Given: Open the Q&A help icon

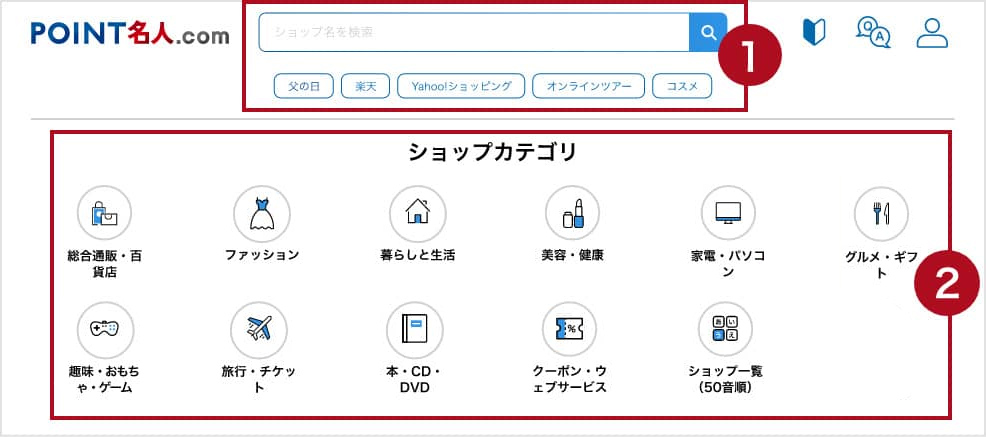Looking at the screenshot, I should coord(872,32).
